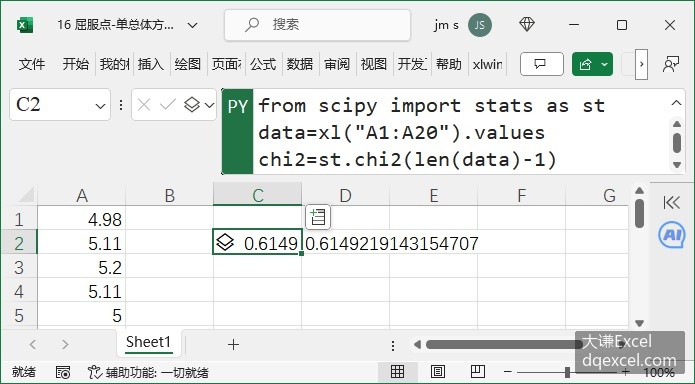Screen dimensions: 695x384
Task: Switch to the 视图 tab
Action: tap(374, 64)
